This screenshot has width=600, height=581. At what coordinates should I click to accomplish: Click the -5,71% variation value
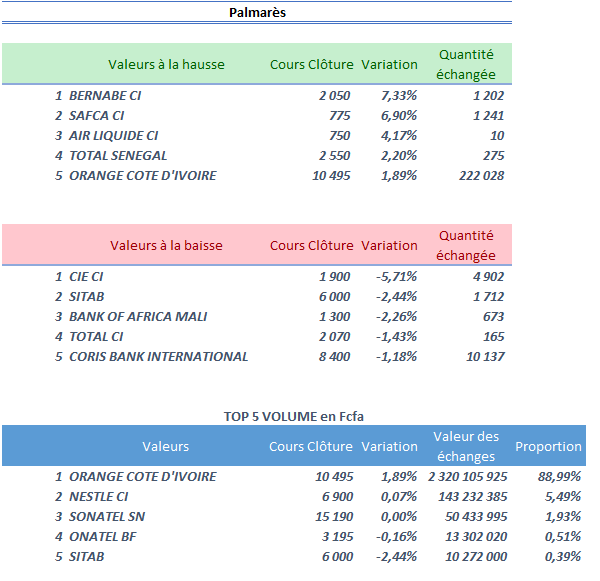(x=396, y=276)
